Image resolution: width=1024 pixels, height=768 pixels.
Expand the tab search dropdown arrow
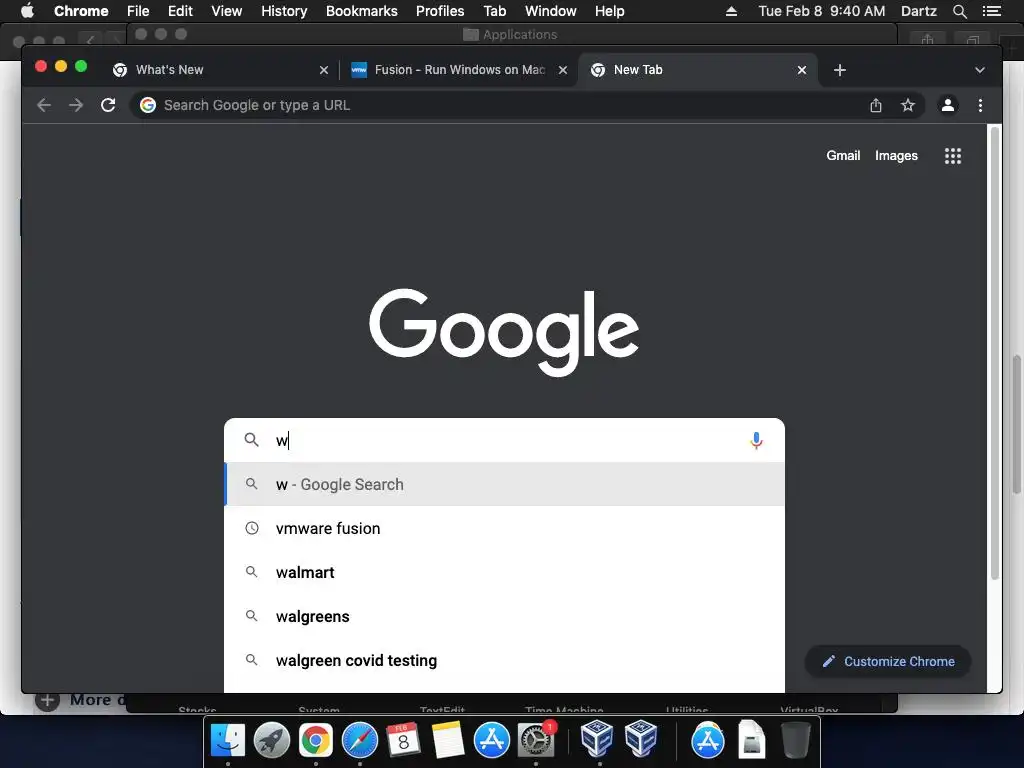tap(980, 70)
